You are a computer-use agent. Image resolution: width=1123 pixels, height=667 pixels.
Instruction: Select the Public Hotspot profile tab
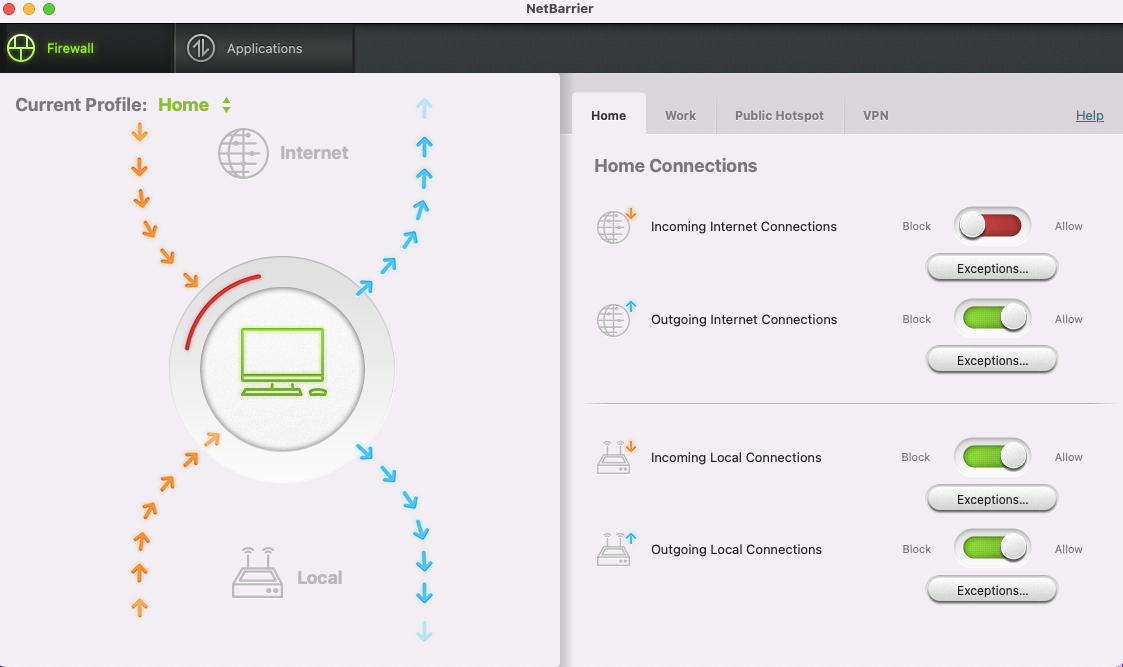pyautogui.click(x=779, y=115)
